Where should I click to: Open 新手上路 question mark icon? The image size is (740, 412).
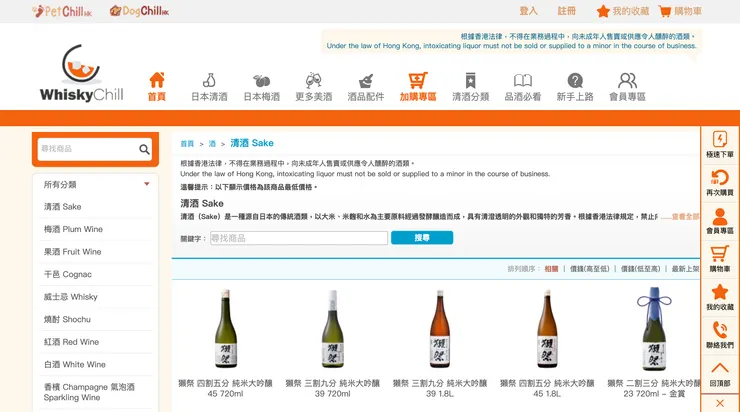(x=575, y=81)
